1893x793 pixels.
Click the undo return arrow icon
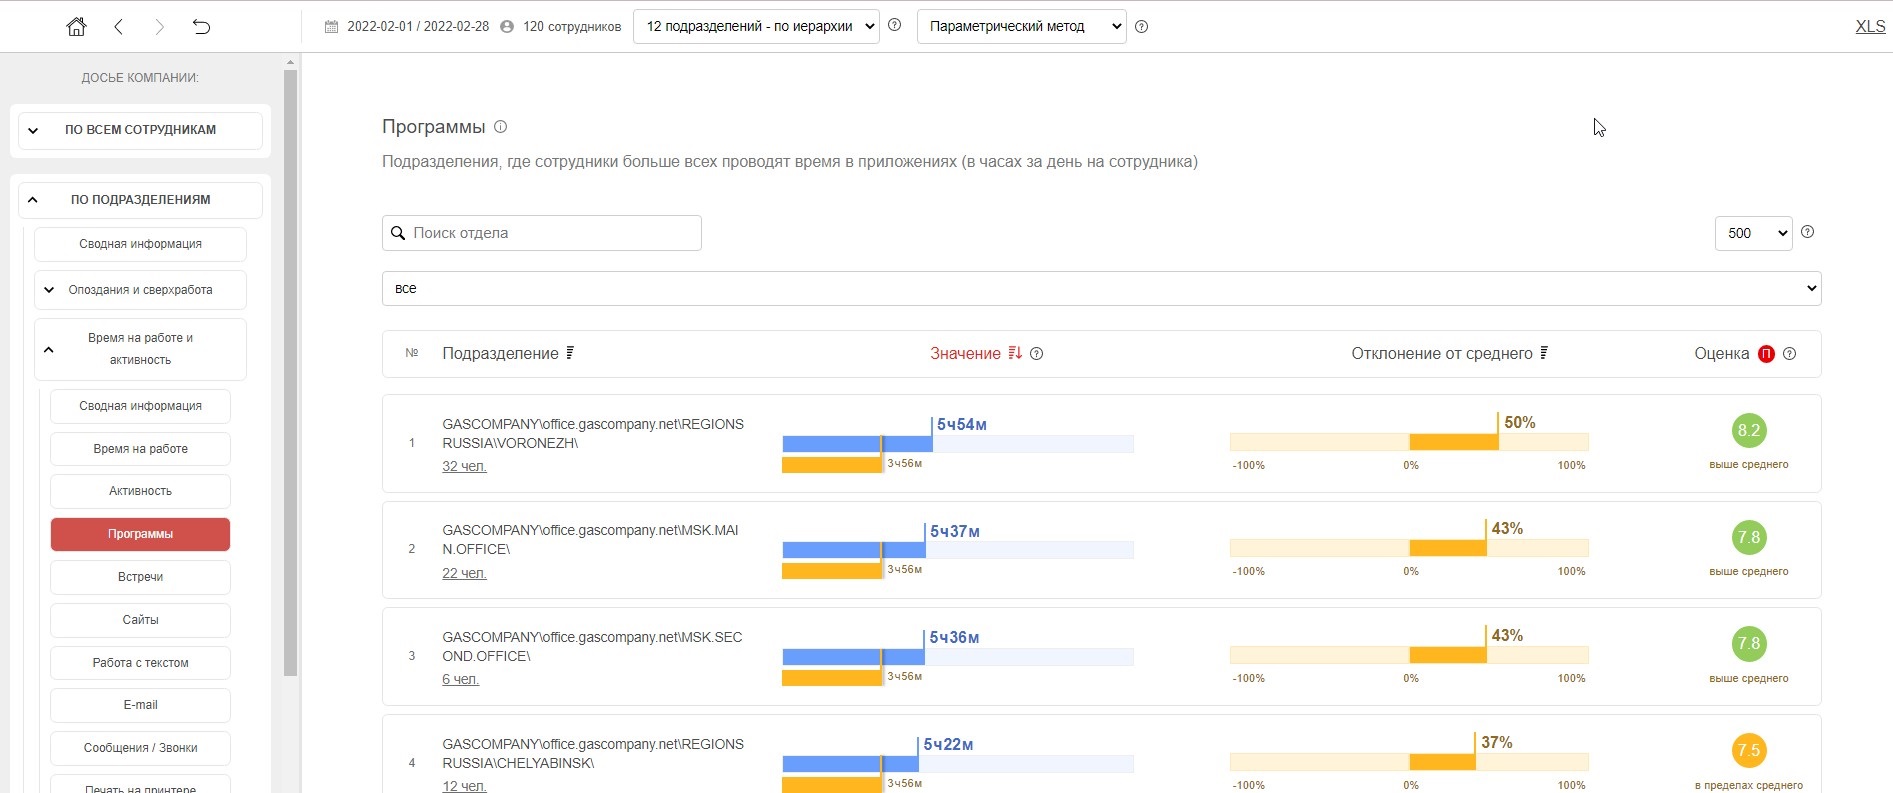(201, 27)
